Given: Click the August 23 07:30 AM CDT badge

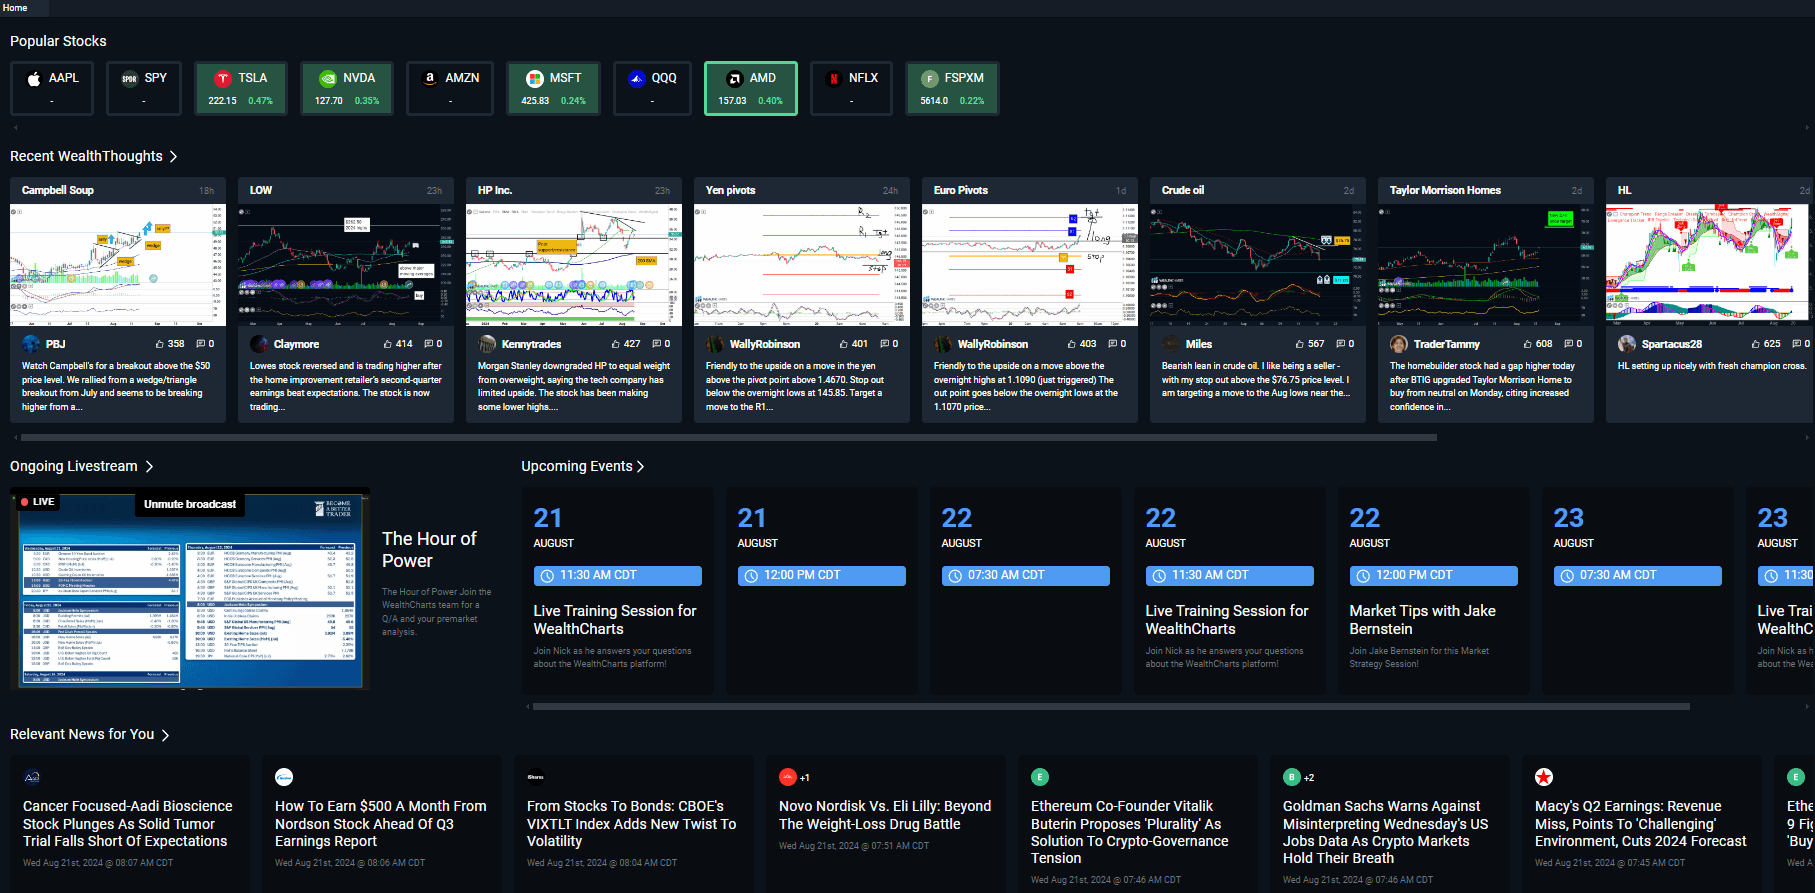Looking at the screenshot, I should (1638, 576).
